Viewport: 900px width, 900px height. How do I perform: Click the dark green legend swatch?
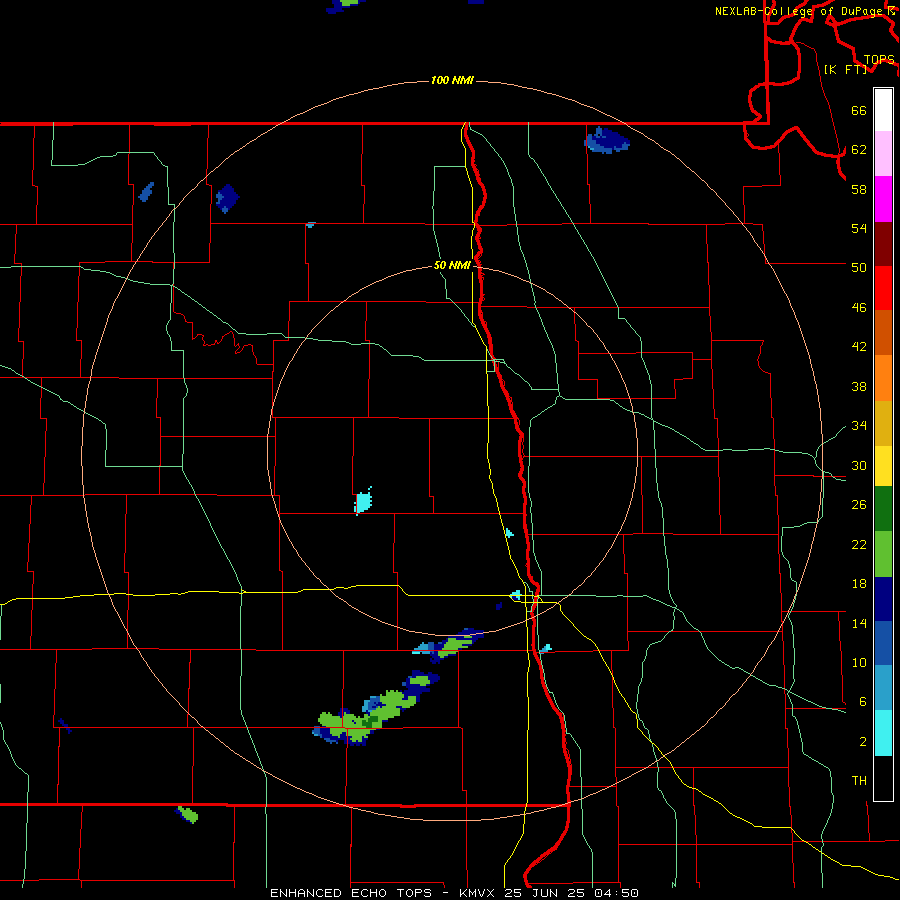(x=883, y=509)
